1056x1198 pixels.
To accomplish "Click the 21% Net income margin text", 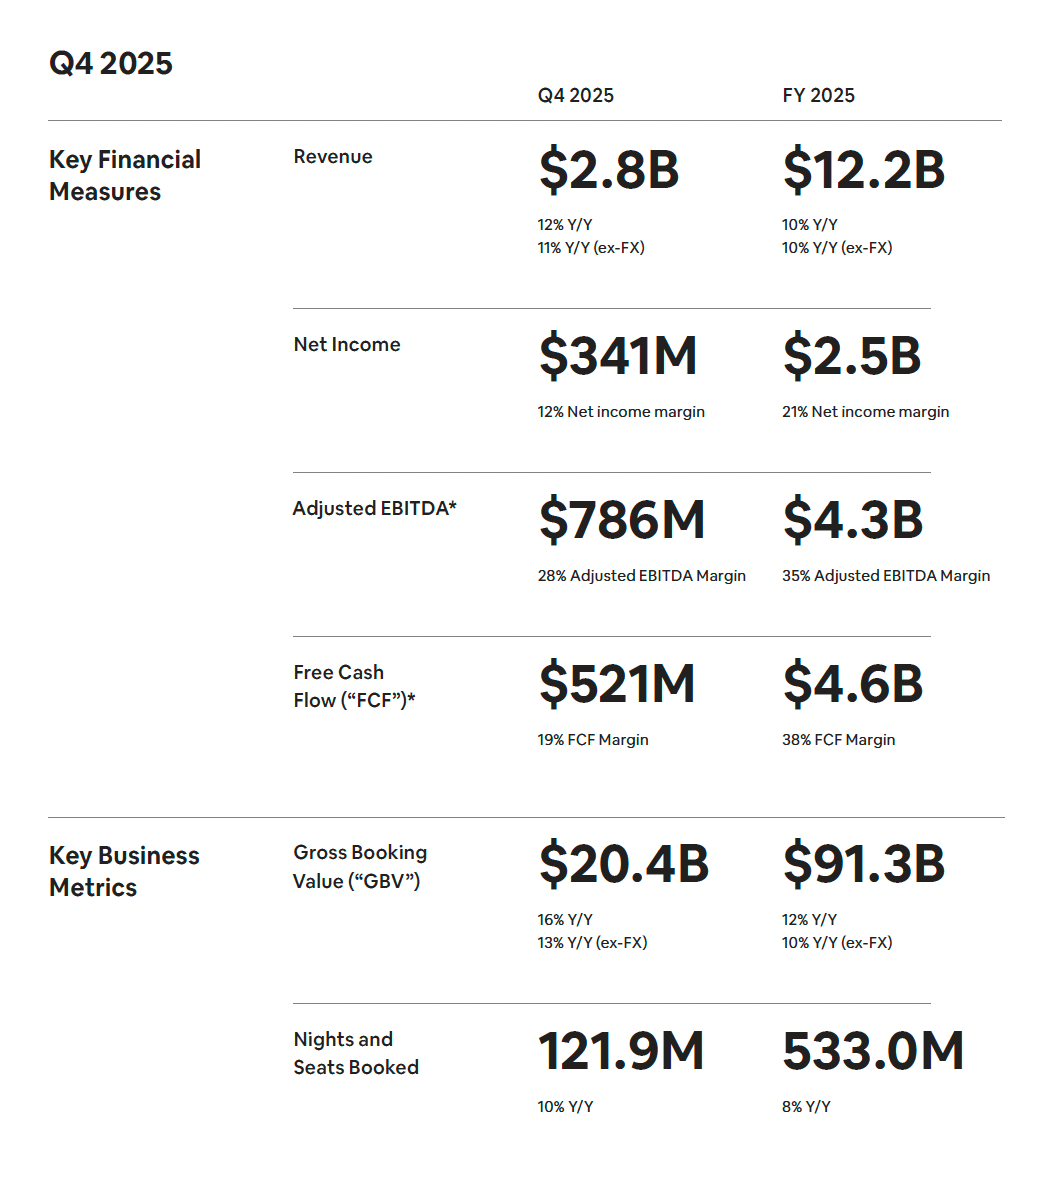I will pos(865,412).
